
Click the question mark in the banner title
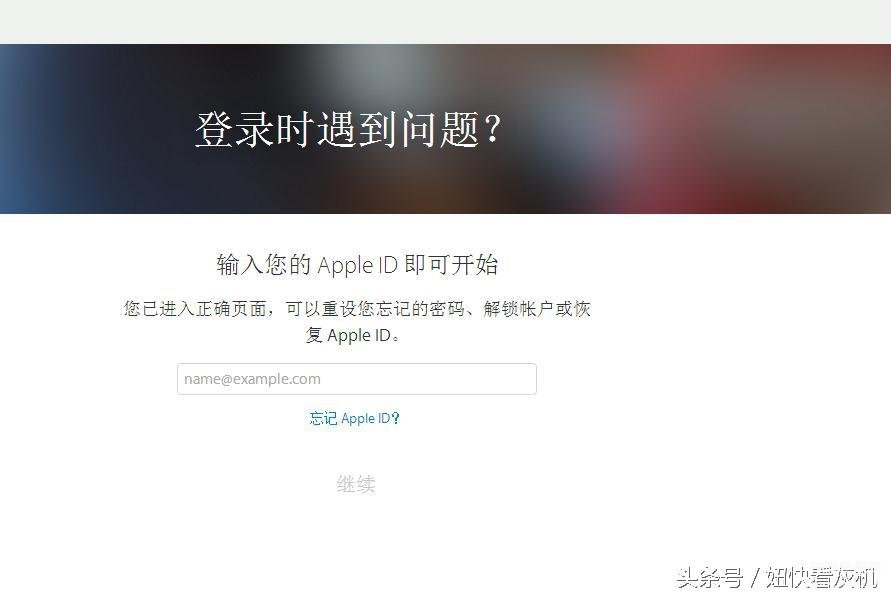[493, 128]
